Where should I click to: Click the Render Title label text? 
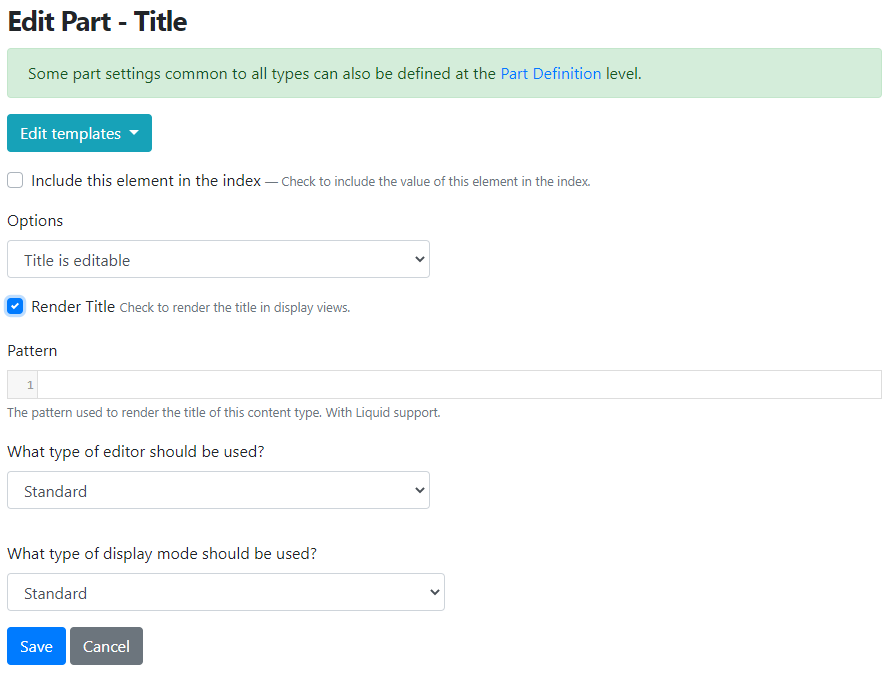coord(73,306)
